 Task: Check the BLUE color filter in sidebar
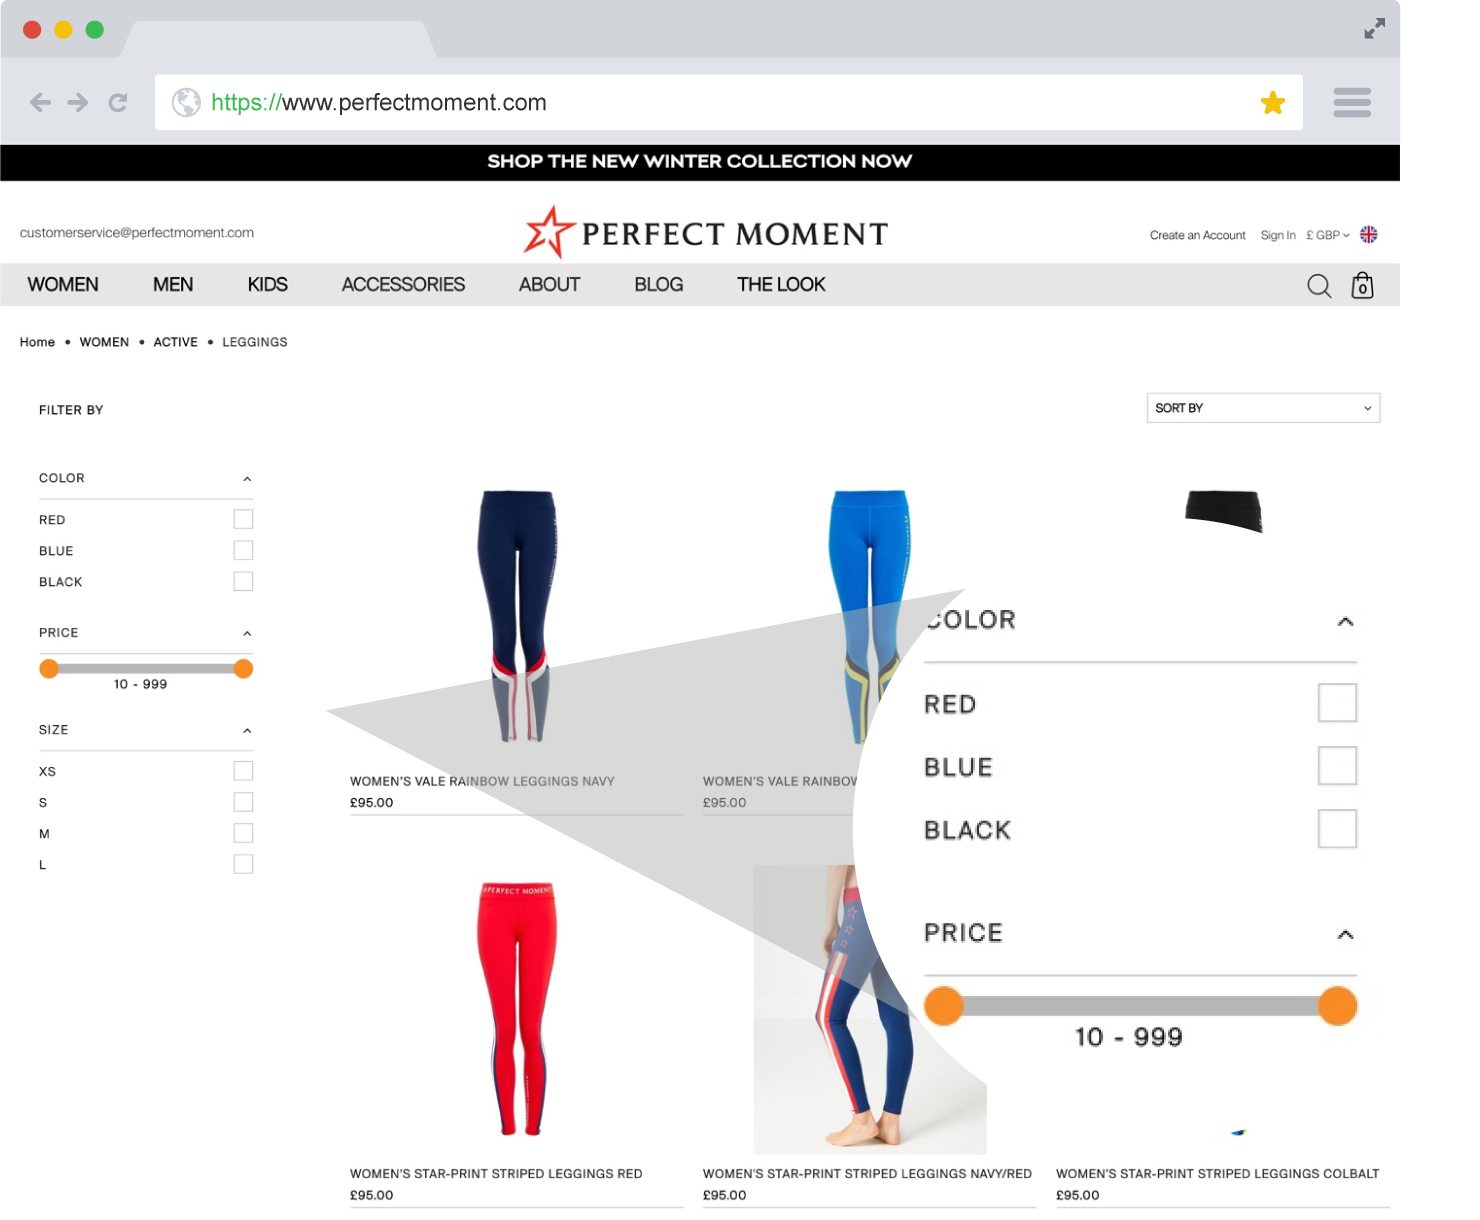[x=243, y=550]
